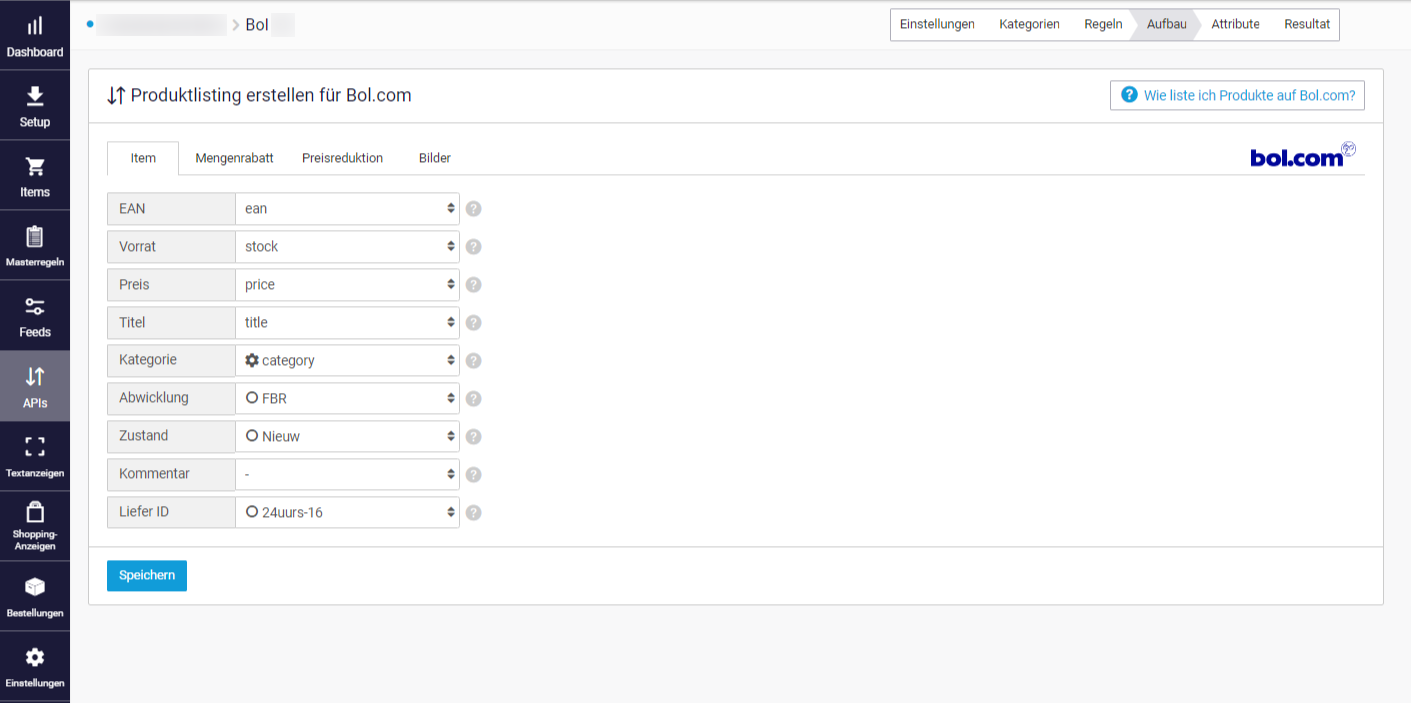Screen dimensions: 1411x703
Task: Click help icon next to Preis
Action: coord(474,285)
